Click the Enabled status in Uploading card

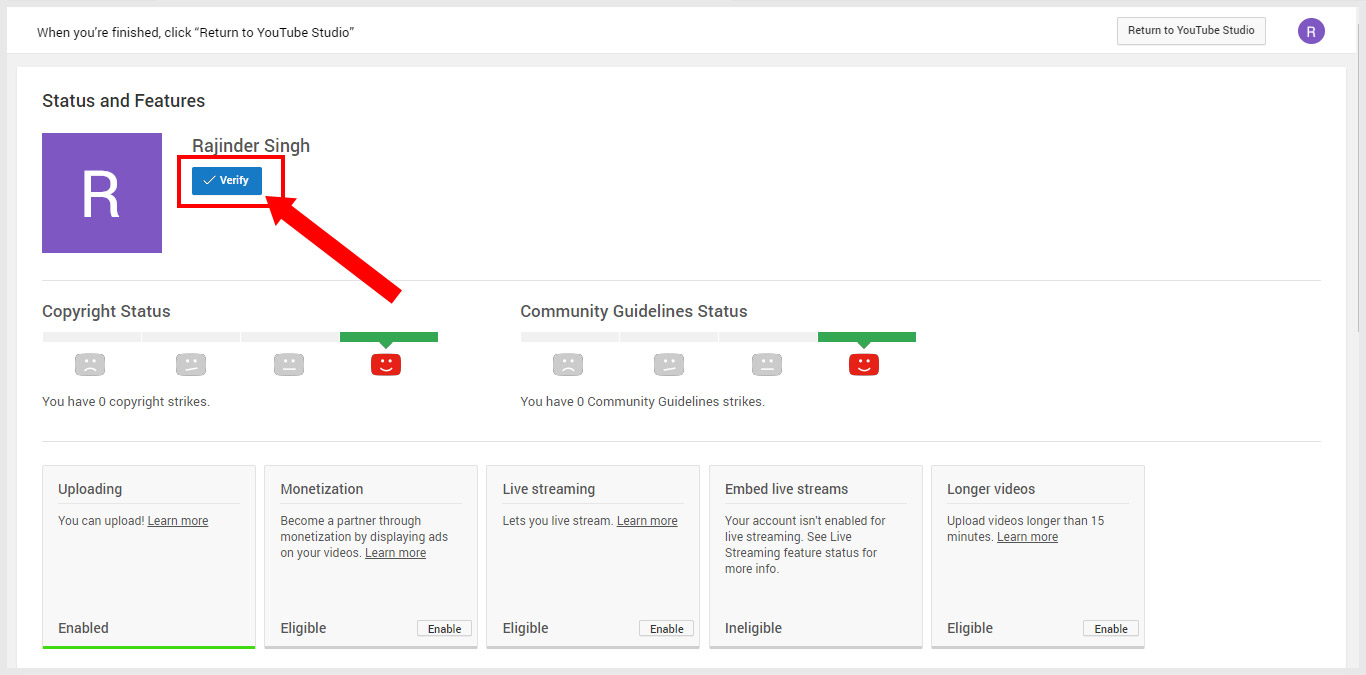pos(83,628)
